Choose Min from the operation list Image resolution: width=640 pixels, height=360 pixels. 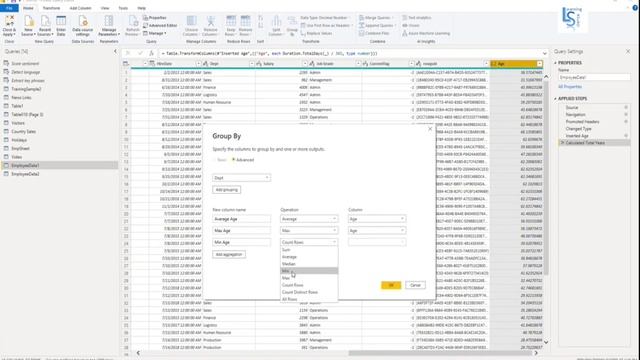(x=309, y=271)
